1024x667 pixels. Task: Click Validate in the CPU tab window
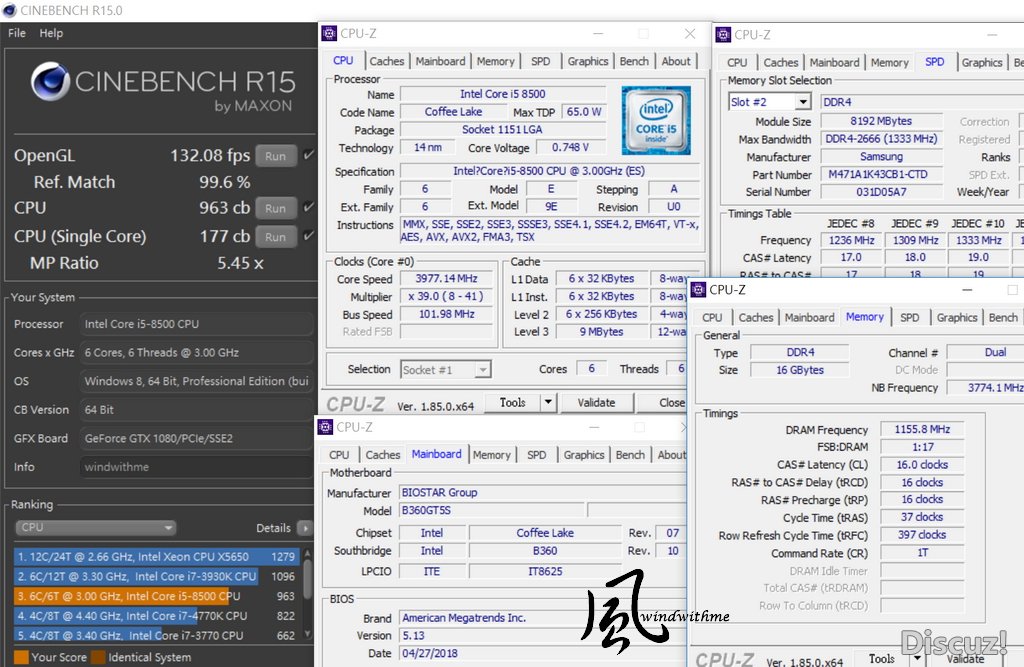point(596,403)
